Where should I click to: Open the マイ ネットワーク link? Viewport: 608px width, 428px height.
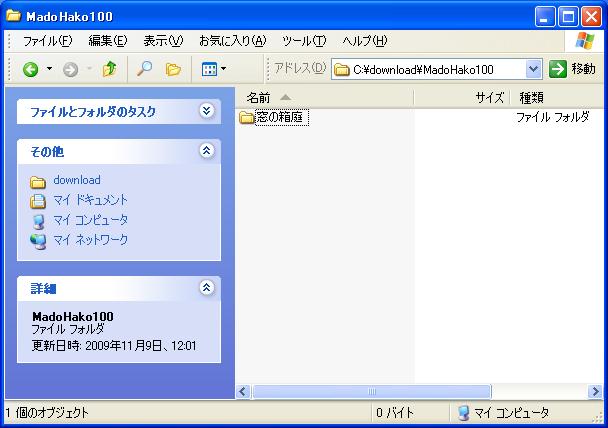(90, 240)
